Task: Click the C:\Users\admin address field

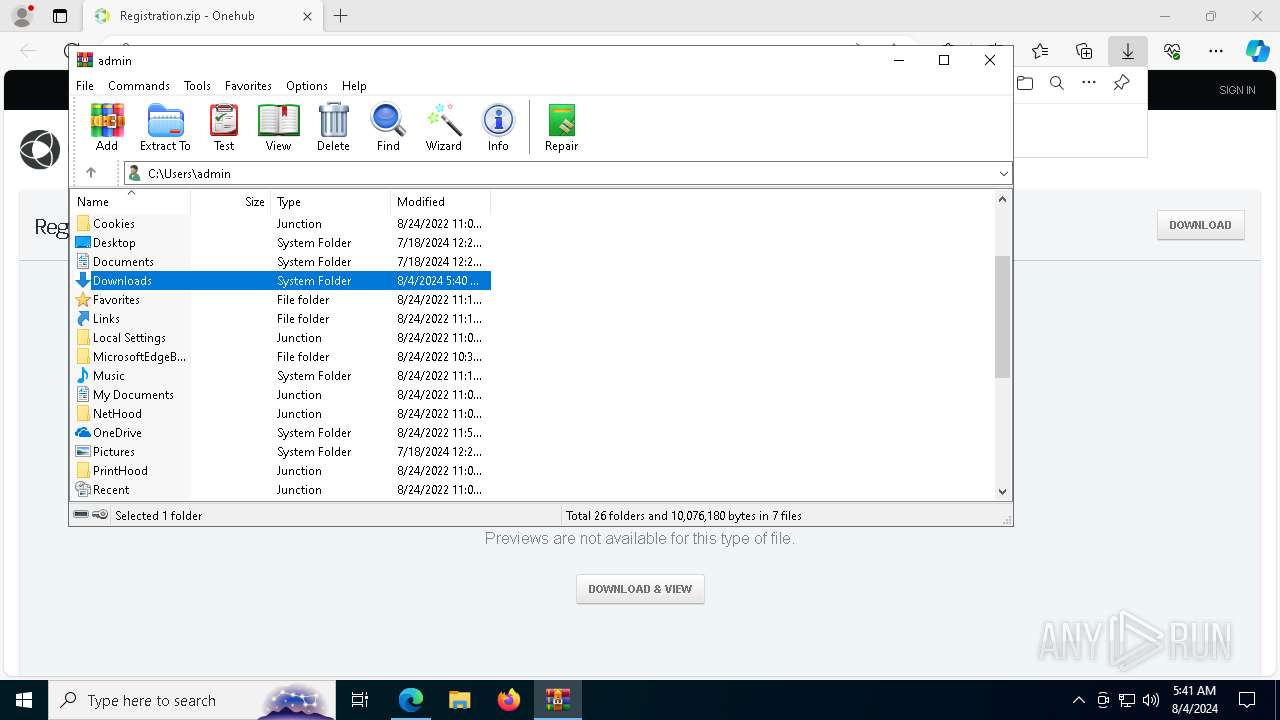Action: 567,174
